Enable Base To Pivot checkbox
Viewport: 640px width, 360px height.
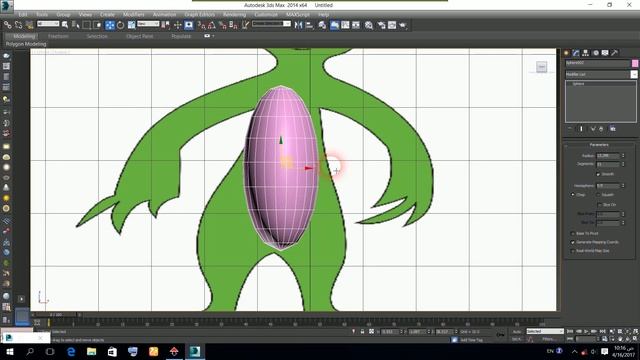[x=573, y=233]
